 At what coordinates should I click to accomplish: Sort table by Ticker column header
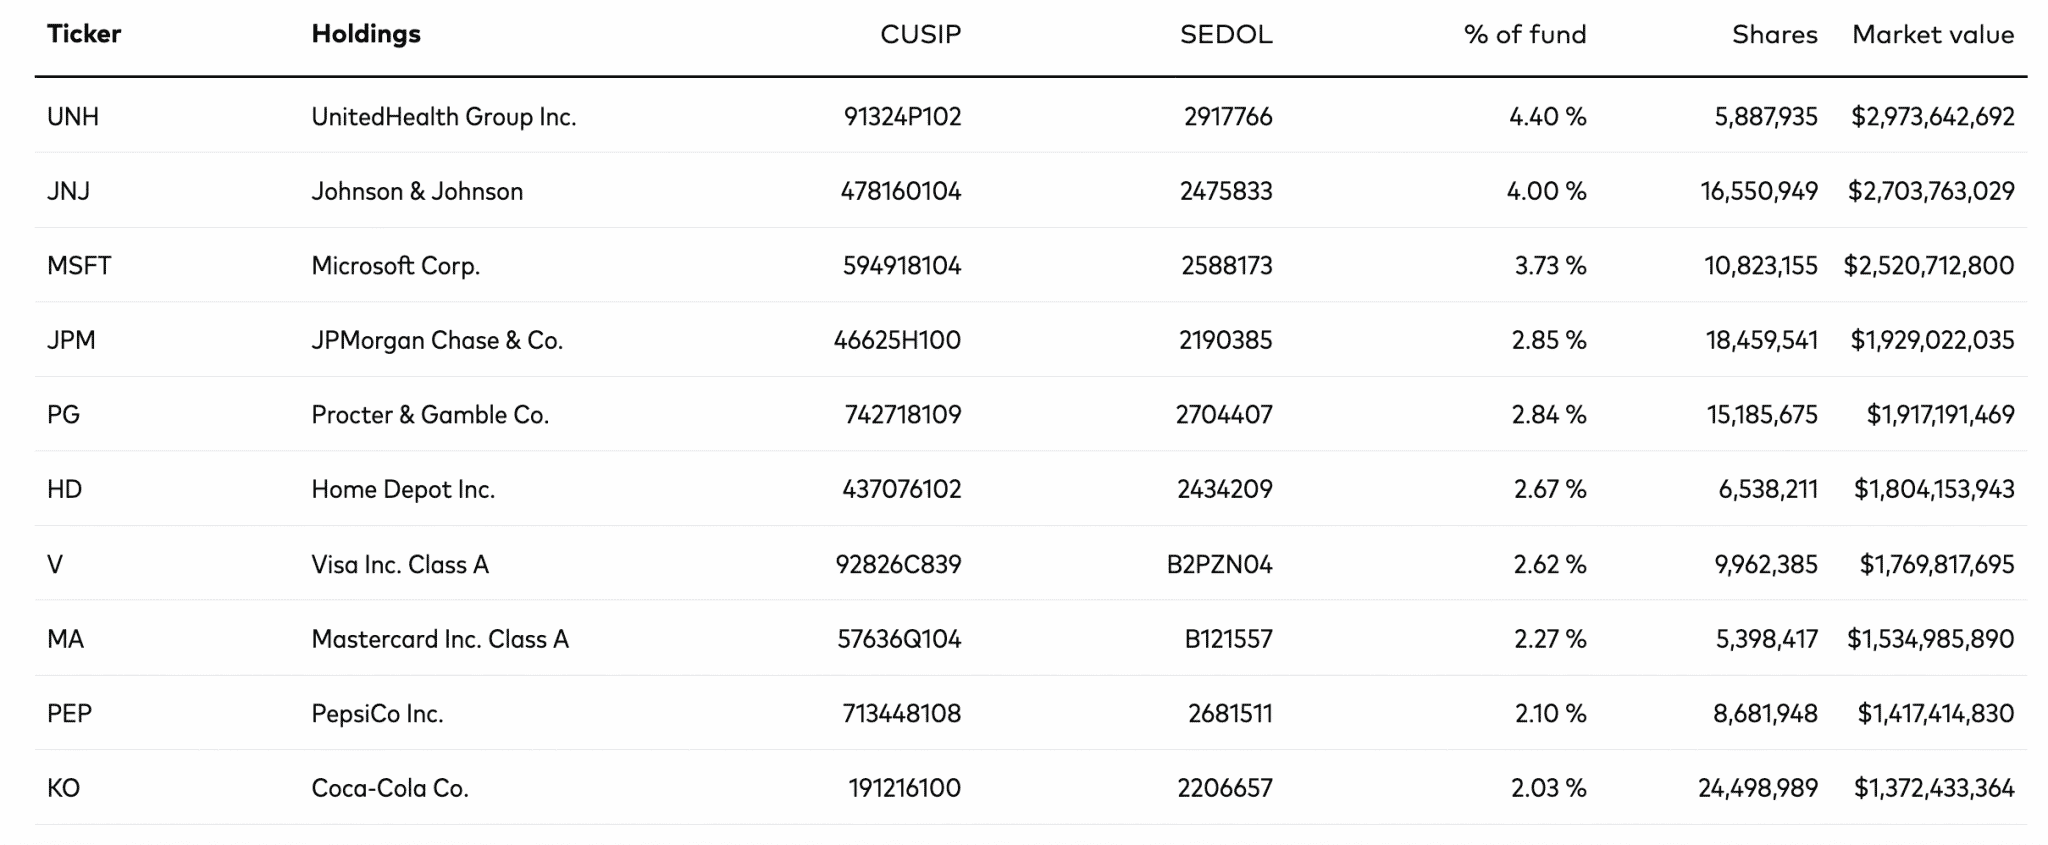[x=84, y=34]
